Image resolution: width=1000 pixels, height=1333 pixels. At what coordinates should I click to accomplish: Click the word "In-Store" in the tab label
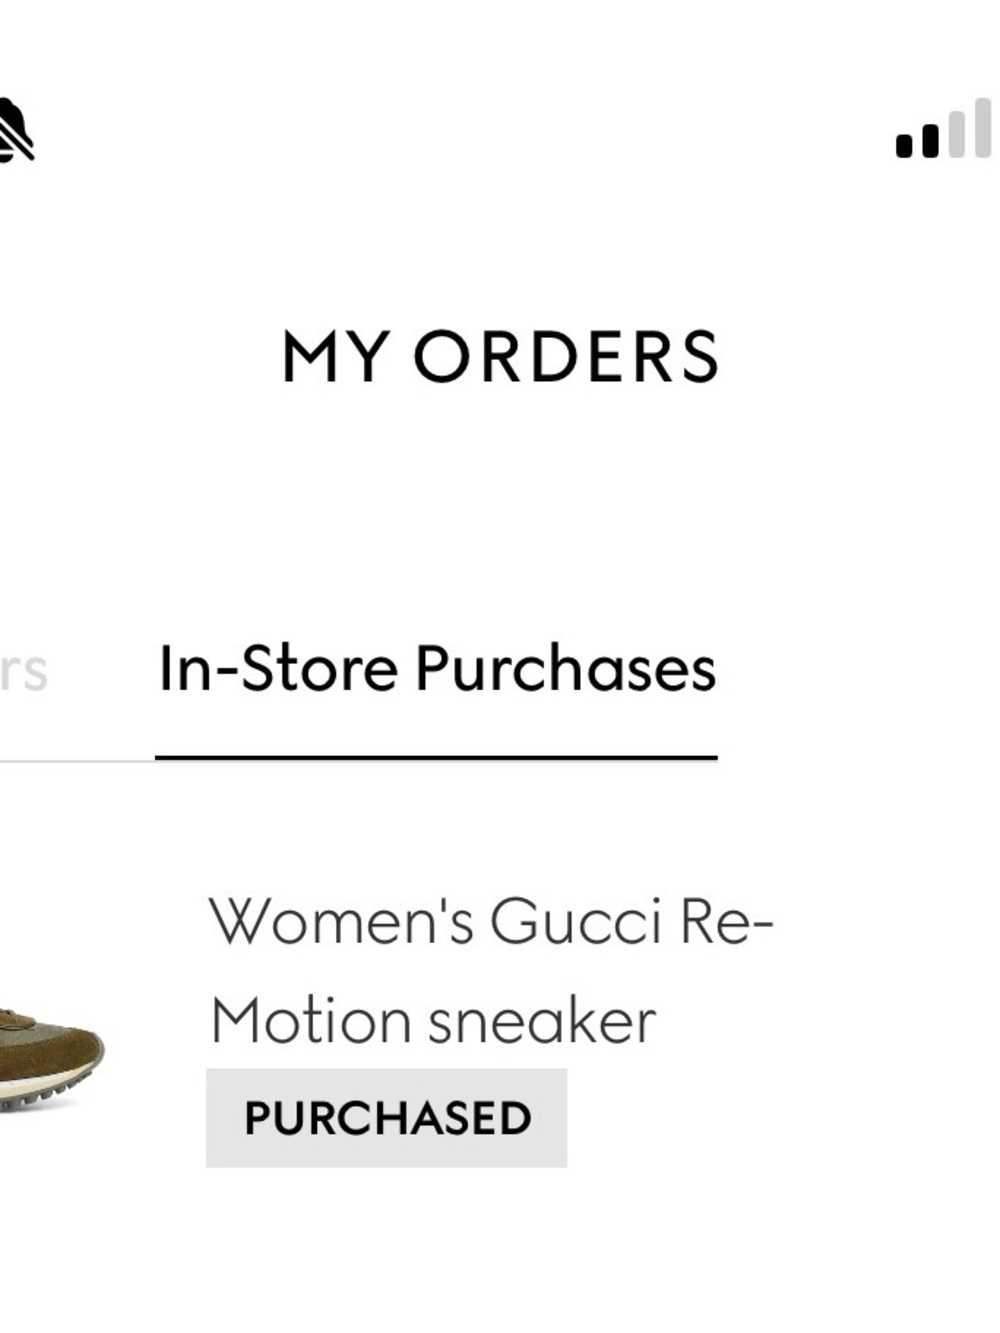click(278, 668)
